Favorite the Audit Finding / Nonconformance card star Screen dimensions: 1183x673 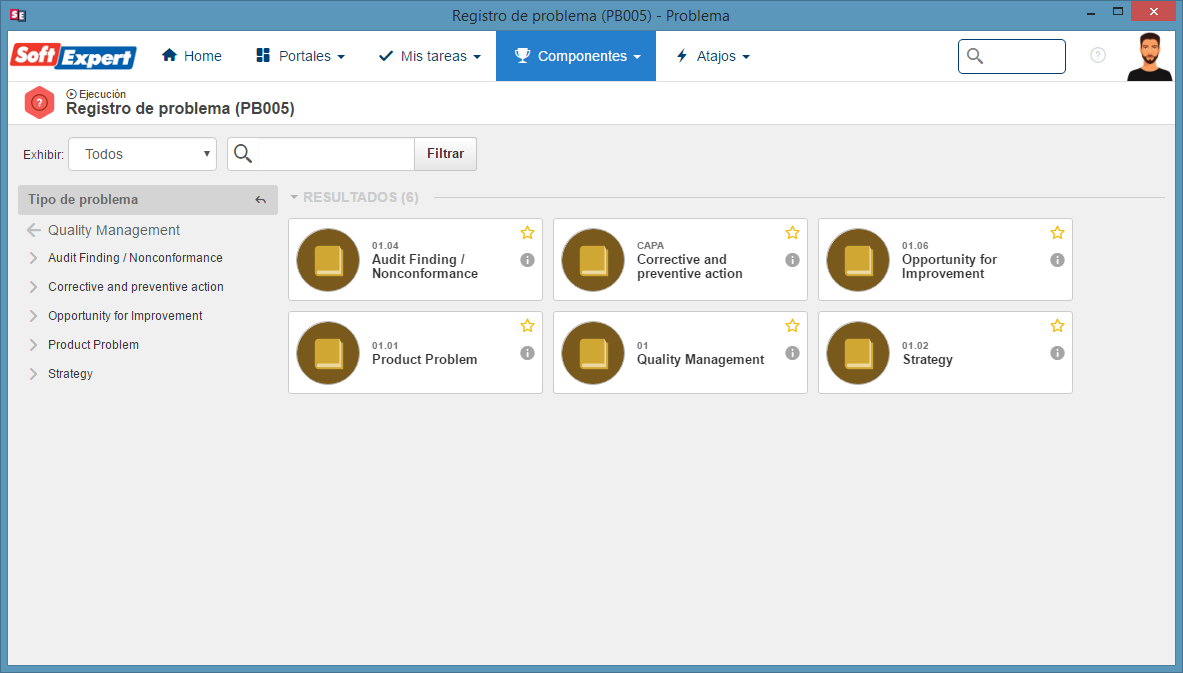coord(527,232)
